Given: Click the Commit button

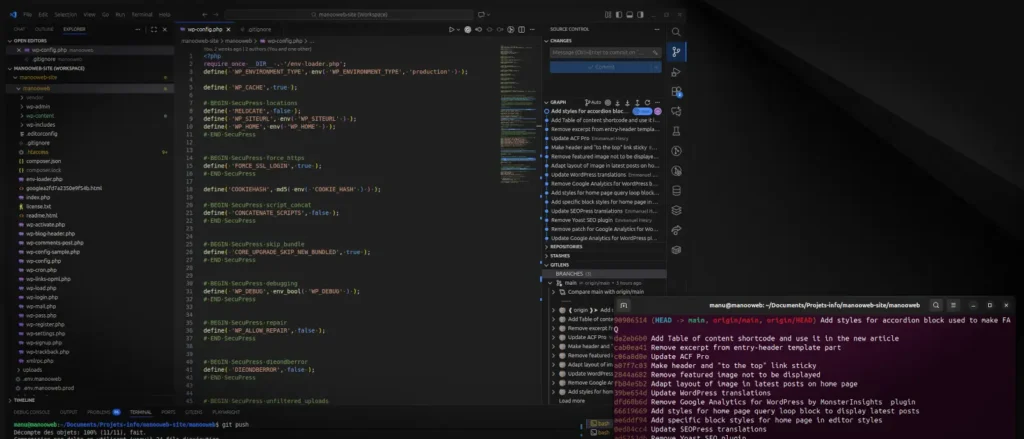Looking at the screenshot, I should click(x=600, y=67).
